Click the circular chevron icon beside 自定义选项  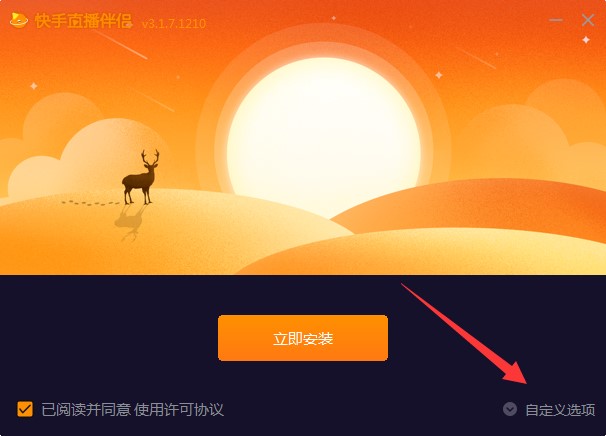(510, 409)
